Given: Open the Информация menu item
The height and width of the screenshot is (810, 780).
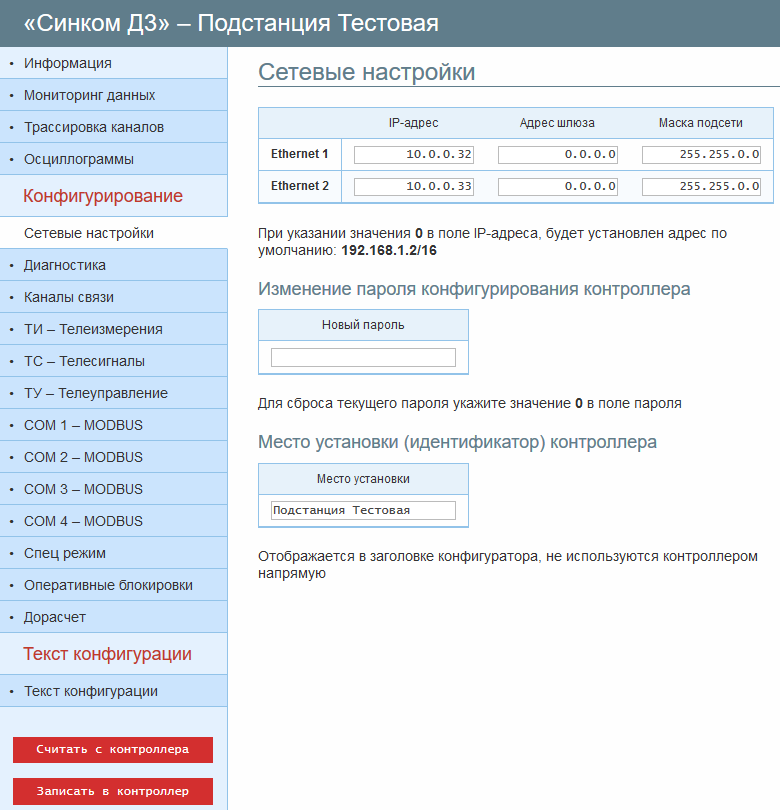Looking at the screenshot, I should tap(68, 63).
